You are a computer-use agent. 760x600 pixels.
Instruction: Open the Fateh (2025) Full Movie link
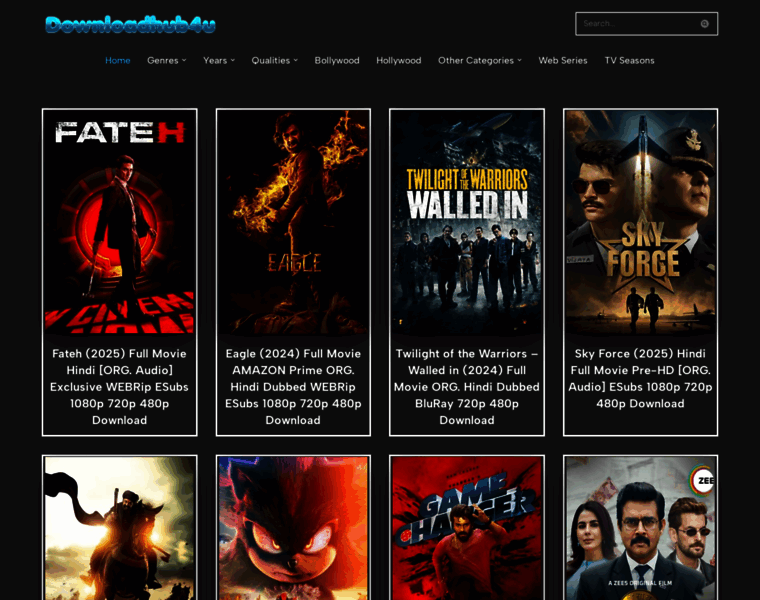coord(120,387)
